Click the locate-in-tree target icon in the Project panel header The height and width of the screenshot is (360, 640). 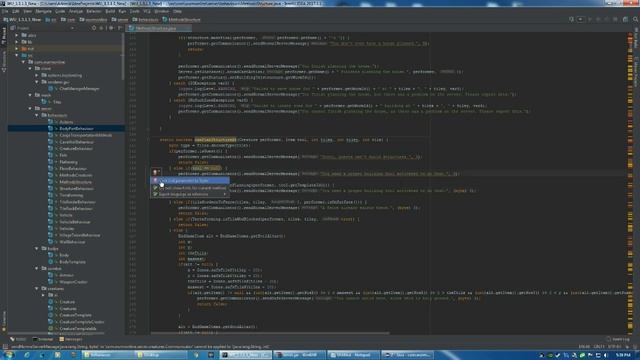coord(94,28)
